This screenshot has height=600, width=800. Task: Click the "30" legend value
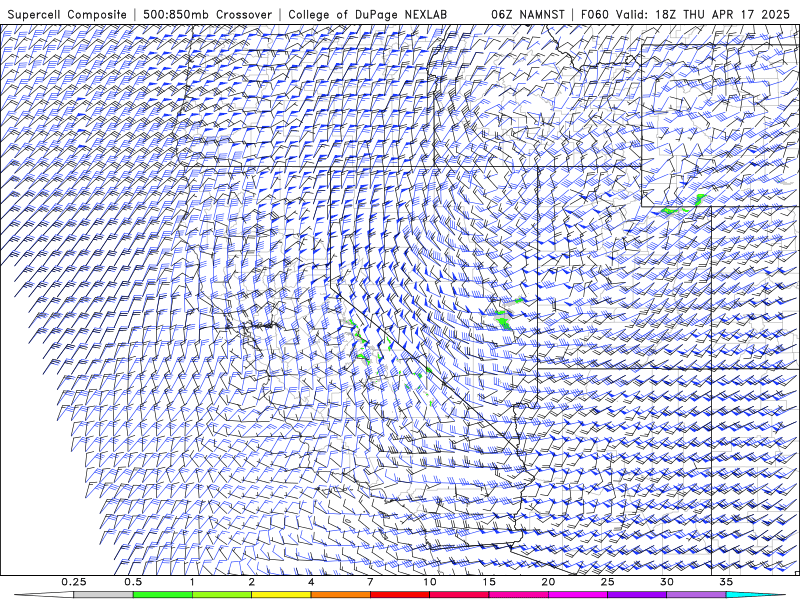click(x=666, y=582)
